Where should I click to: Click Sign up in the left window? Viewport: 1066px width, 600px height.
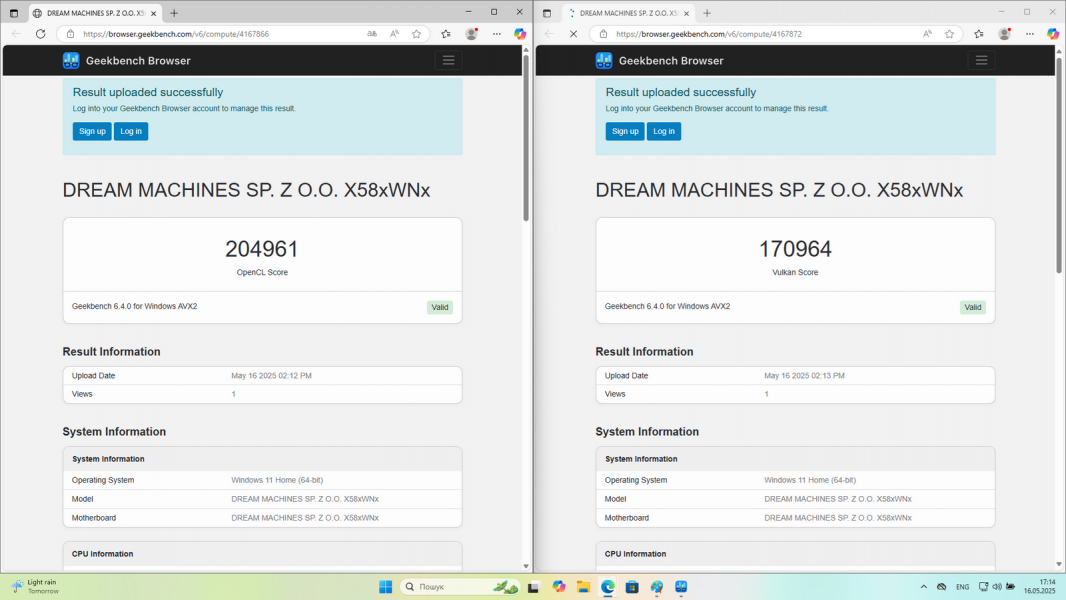(x=92, y=131)
